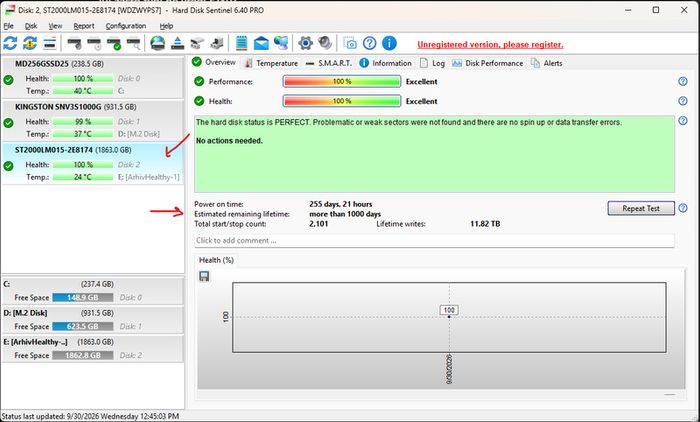Screen dimensions: 700x422
Task: Click the disk icon with gear badge
Action: click(75, 43)
